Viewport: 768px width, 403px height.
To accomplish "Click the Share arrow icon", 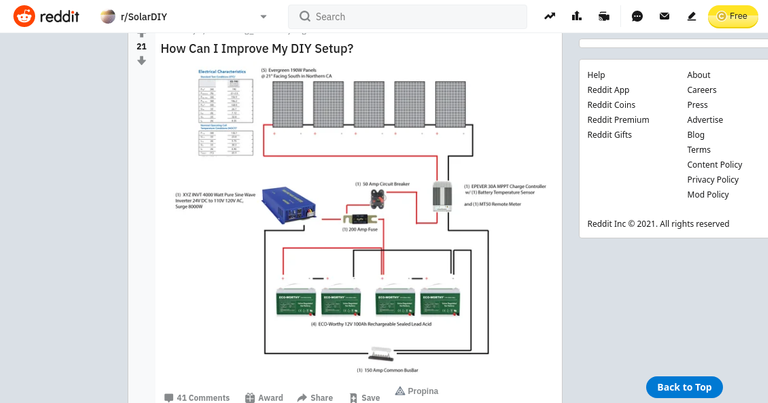I will [302, 398].
